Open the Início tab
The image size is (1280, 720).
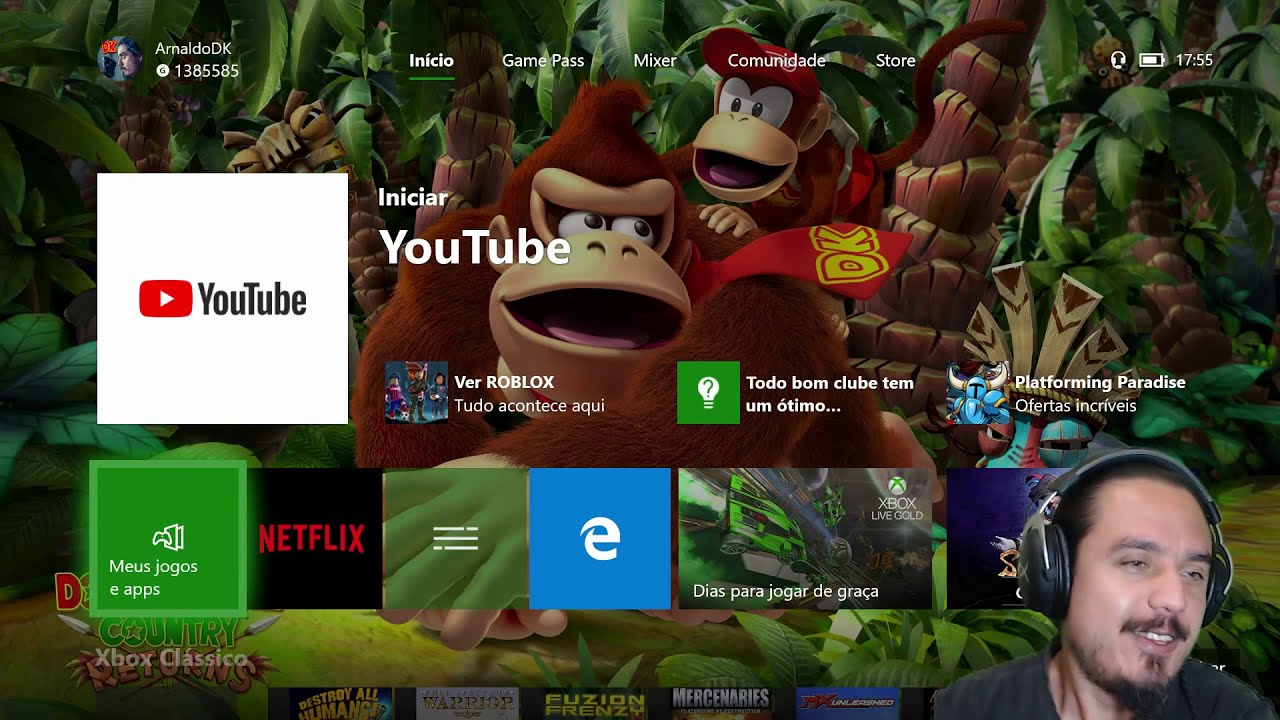(431, 61)
